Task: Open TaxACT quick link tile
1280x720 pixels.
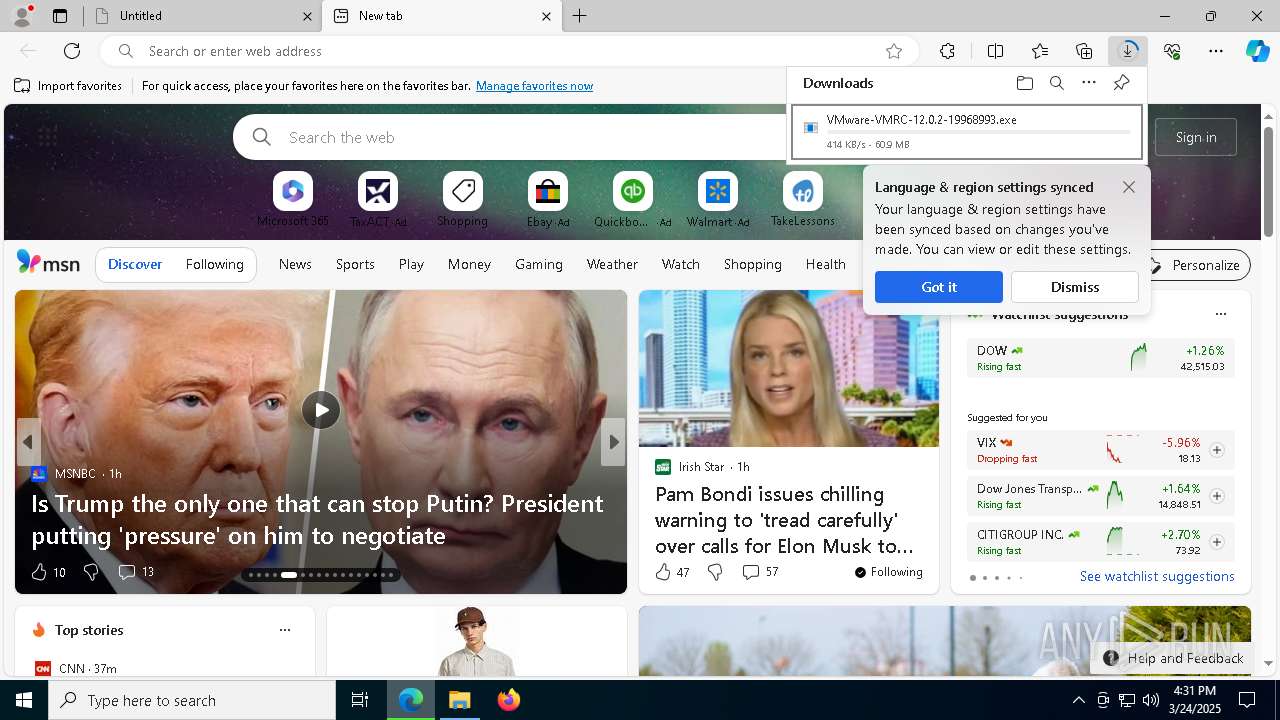Action: click(378, 199)
